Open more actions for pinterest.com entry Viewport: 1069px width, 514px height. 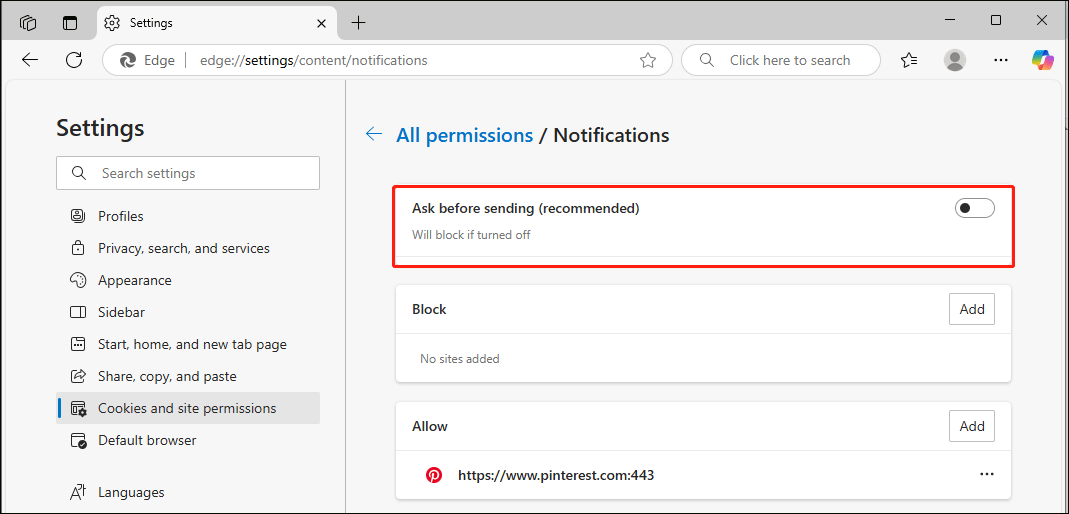(x=987, y=474)
